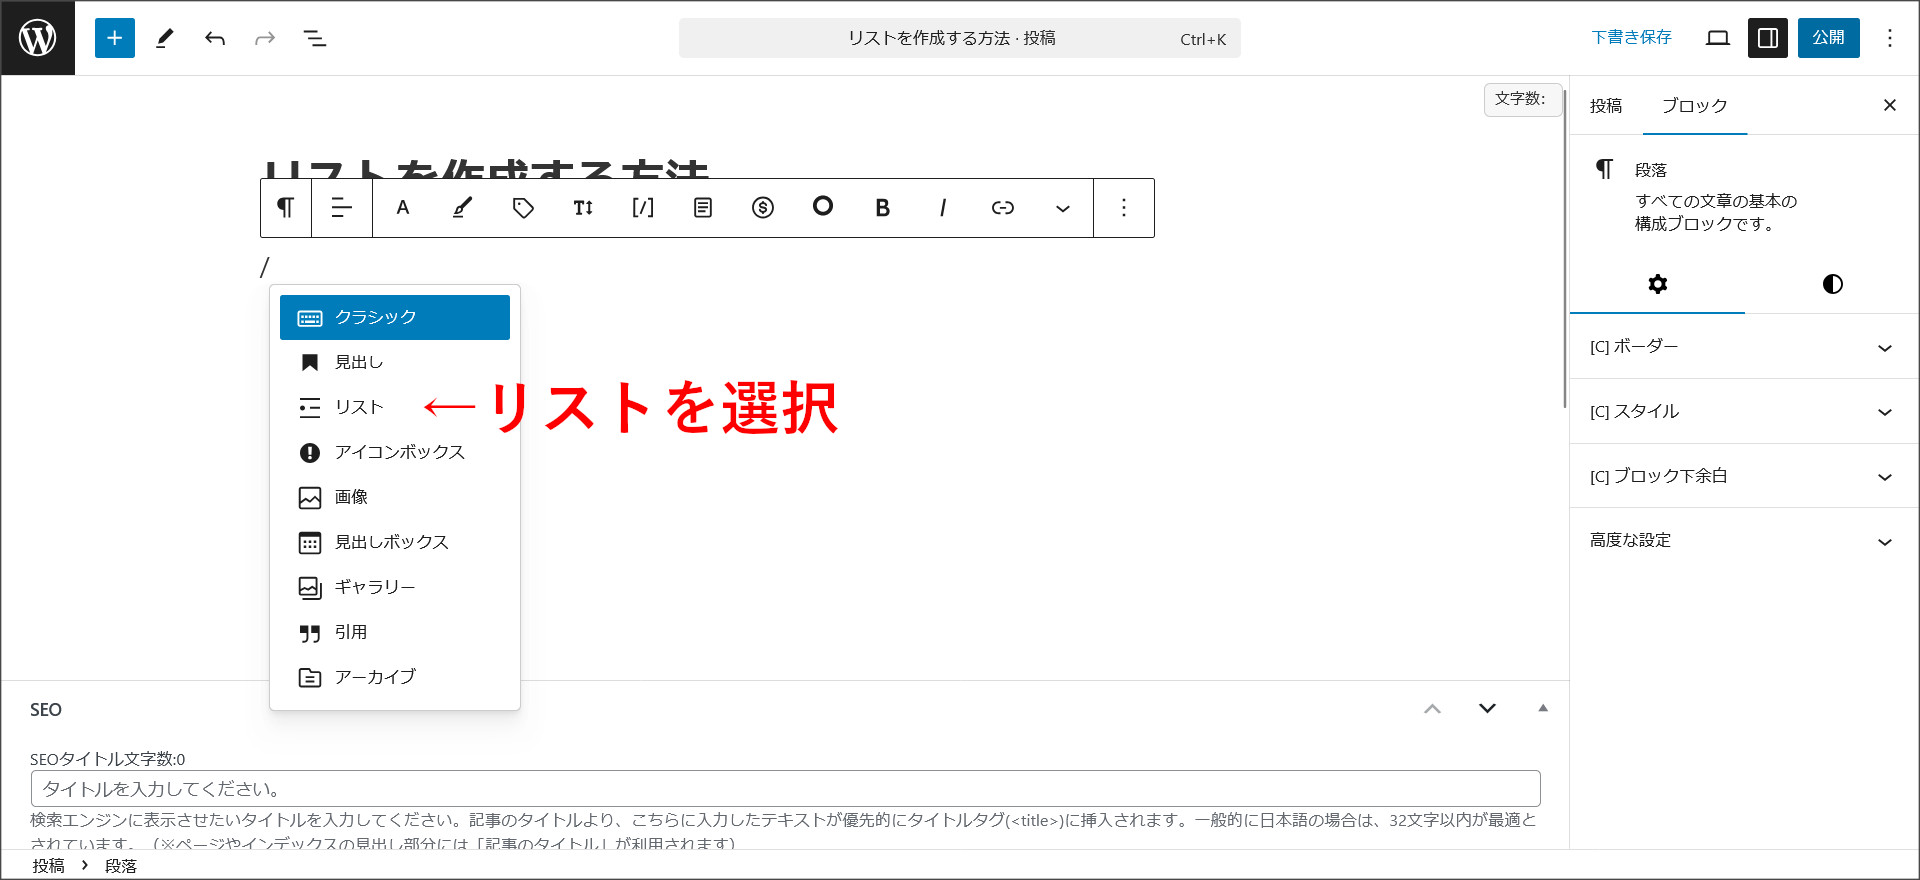The width and height of the screenshot is (1920, 880).
Task: Click 投稿 in the breadcrumb
Action: coord(48,866)
